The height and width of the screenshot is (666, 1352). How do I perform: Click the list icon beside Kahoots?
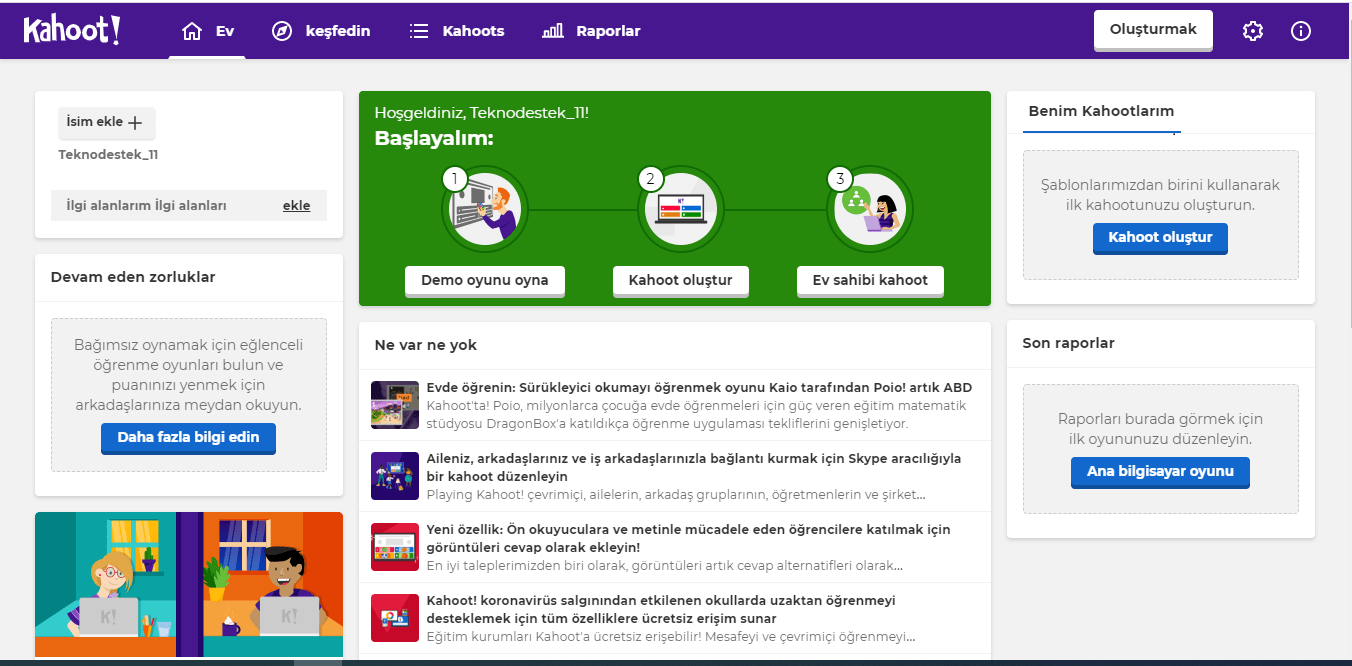point(419,31)
